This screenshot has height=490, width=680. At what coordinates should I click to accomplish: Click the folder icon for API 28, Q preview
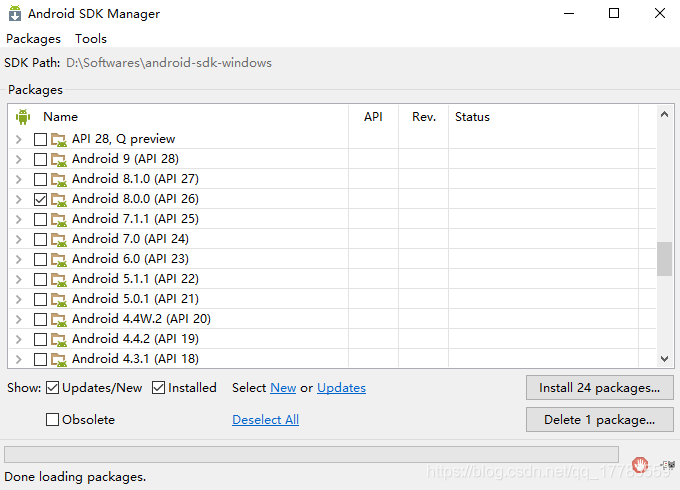(x=59, y=139)
